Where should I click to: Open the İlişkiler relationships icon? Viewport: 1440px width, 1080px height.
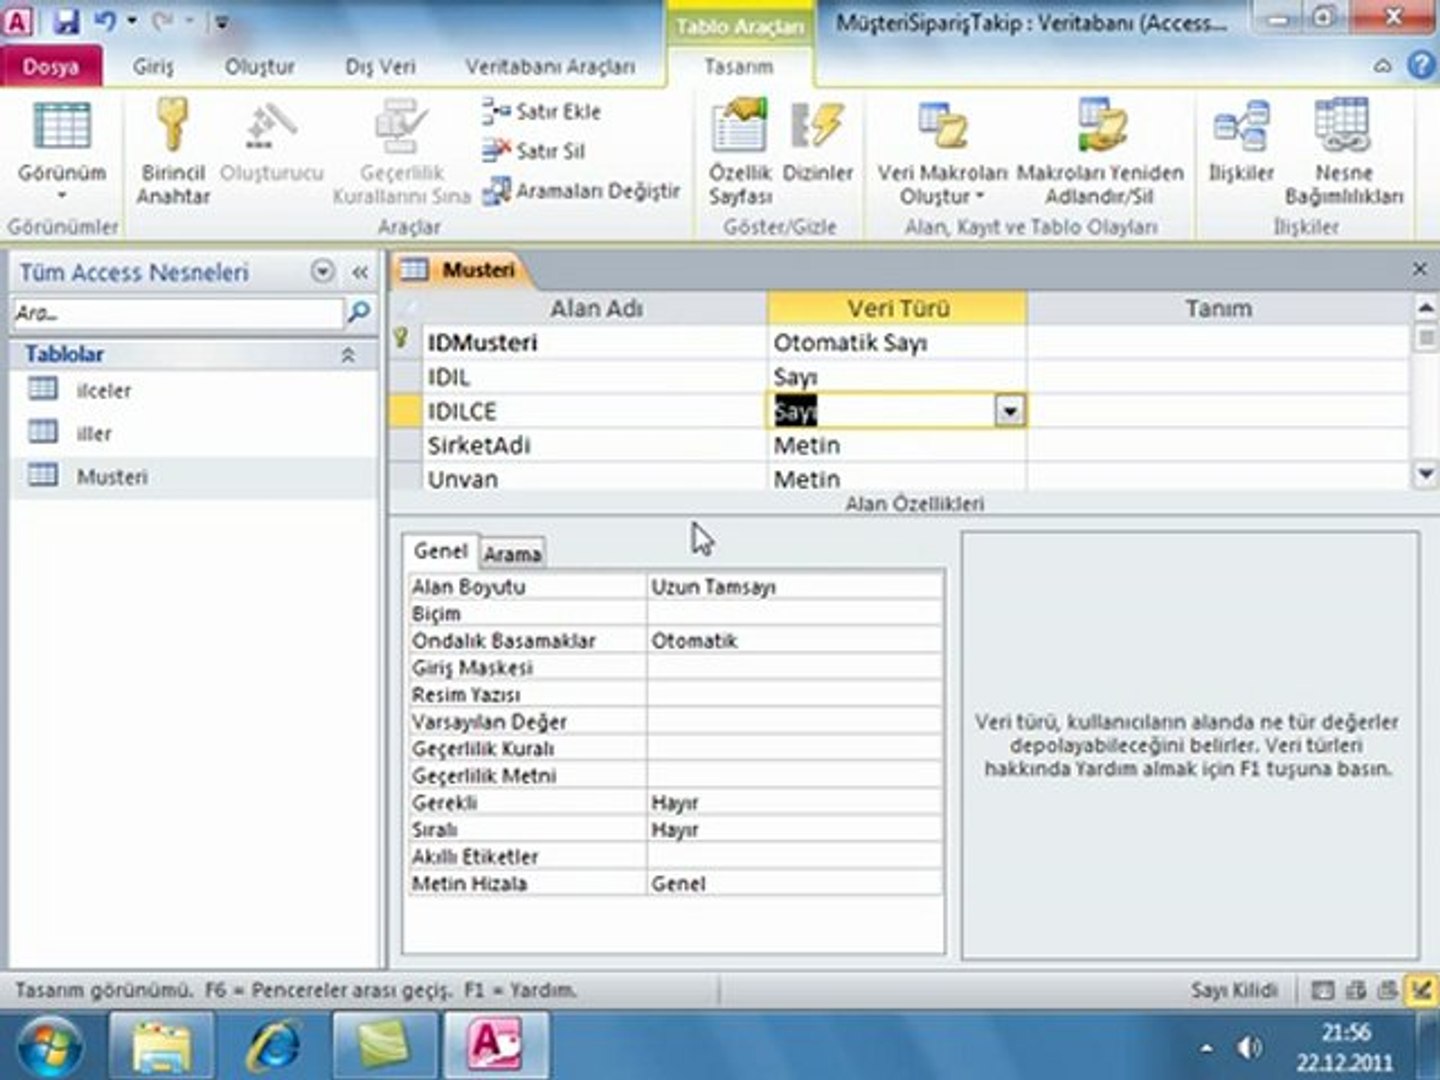coord(1241,128)
